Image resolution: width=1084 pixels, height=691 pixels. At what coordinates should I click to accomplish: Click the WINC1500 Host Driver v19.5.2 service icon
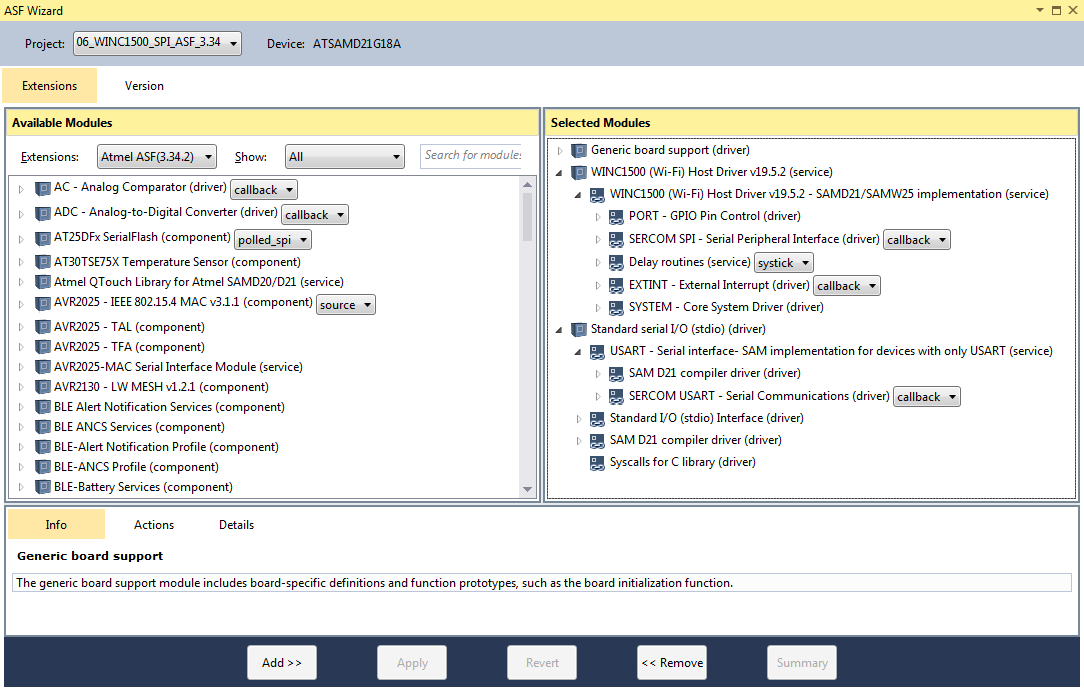[x=579, y=173]
